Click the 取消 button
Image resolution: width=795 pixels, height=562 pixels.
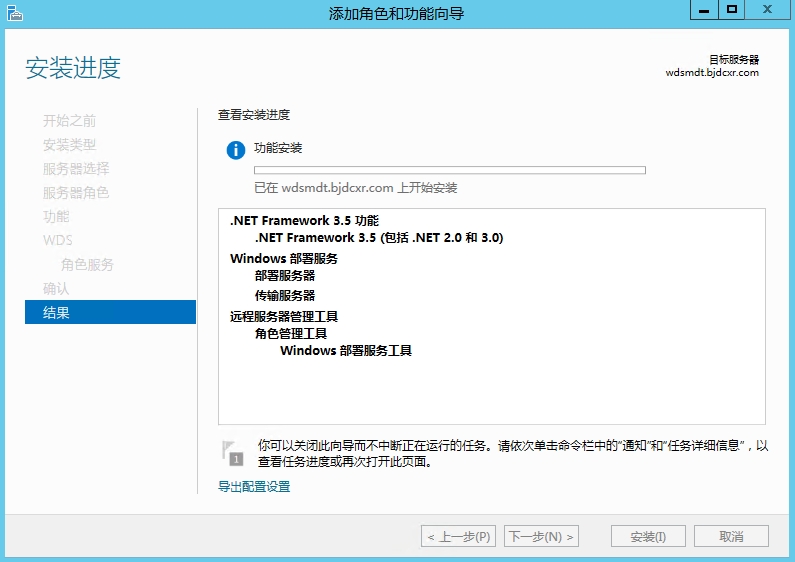pos(731,537)
